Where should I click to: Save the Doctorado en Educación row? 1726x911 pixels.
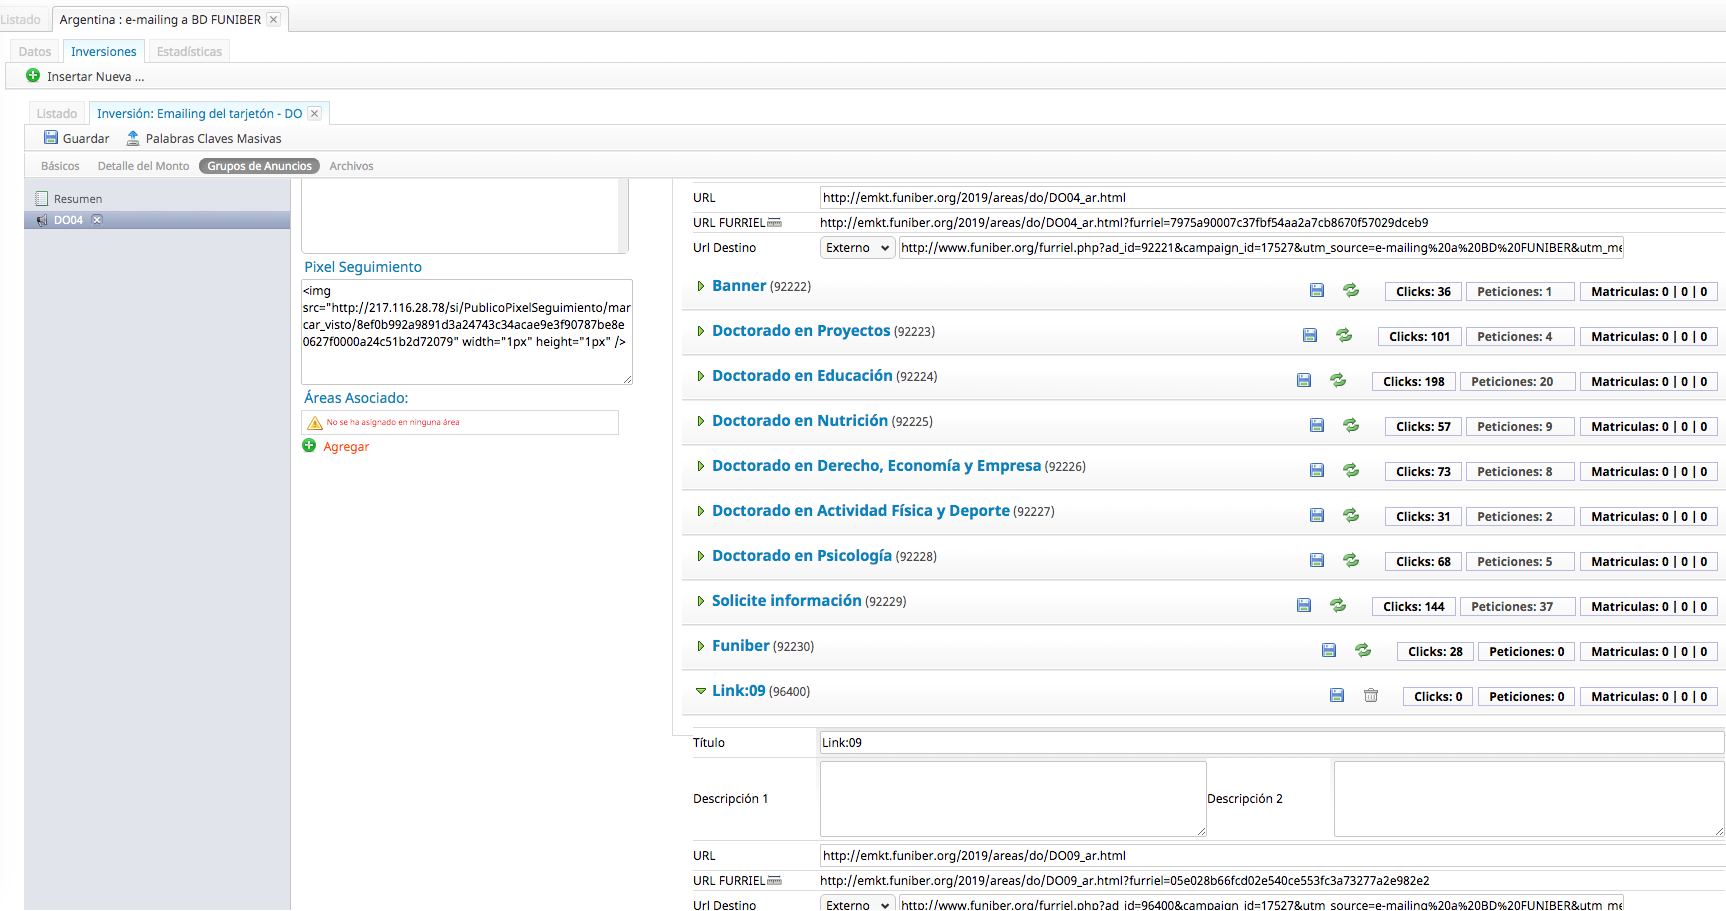[1303, 380]
